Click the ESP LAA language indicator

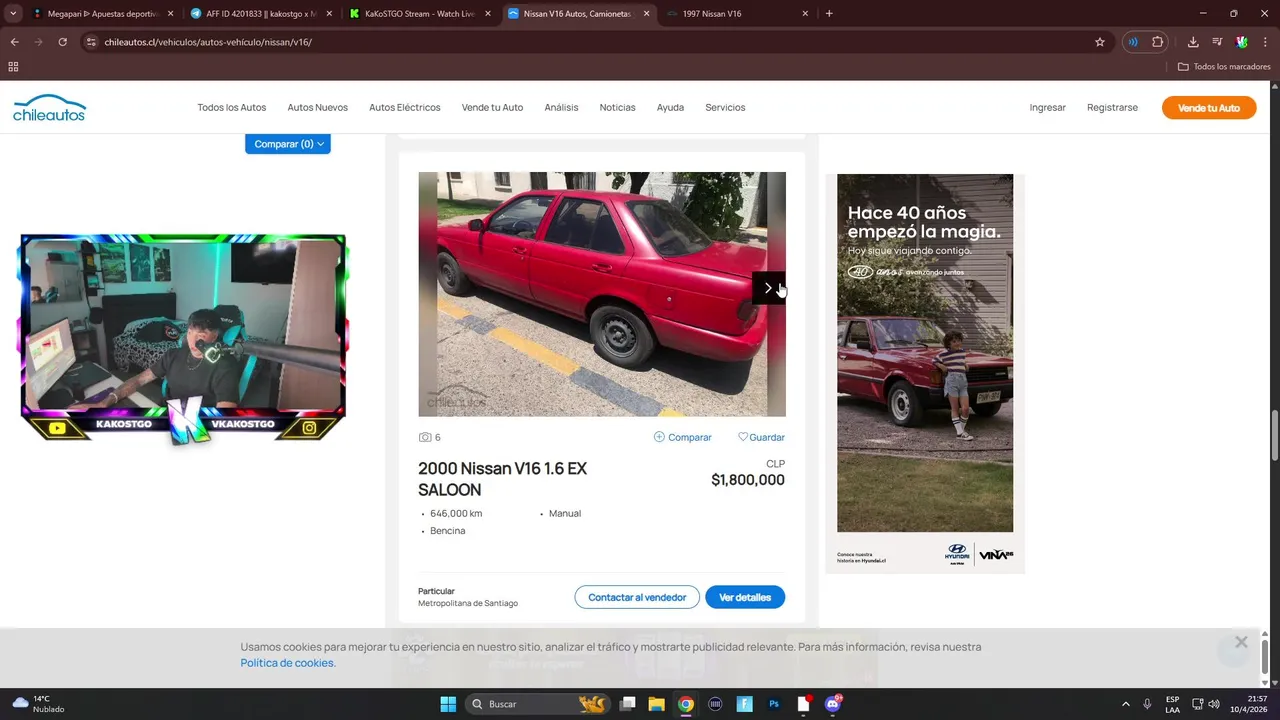1172,704
